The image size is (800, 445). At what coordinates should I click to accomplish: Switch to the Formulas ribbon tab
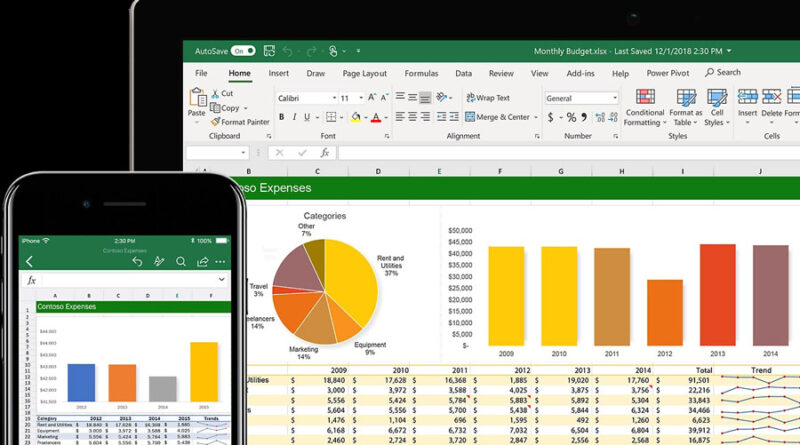click(x=421, y=73)
